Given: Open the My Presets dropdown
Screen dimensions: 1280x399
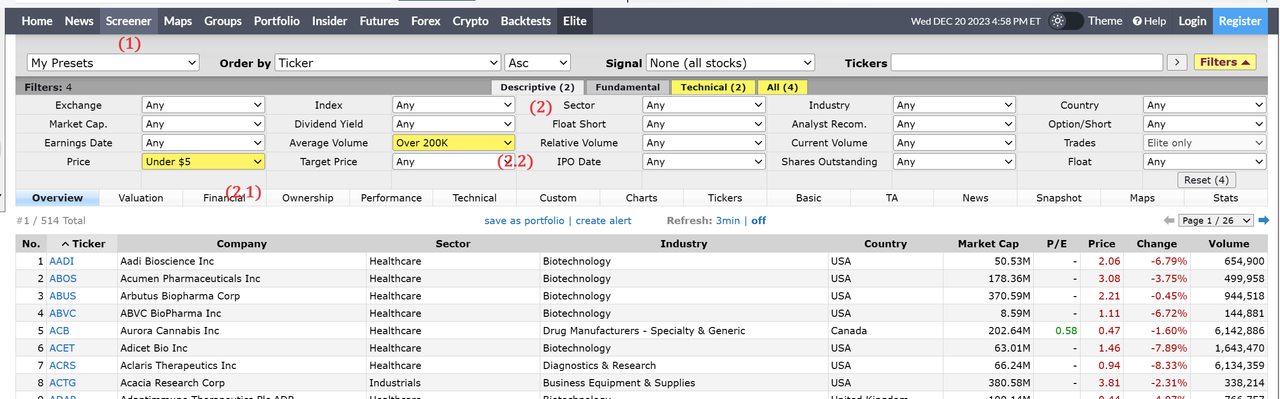Looking at the screenshot, I should point(113,63).
